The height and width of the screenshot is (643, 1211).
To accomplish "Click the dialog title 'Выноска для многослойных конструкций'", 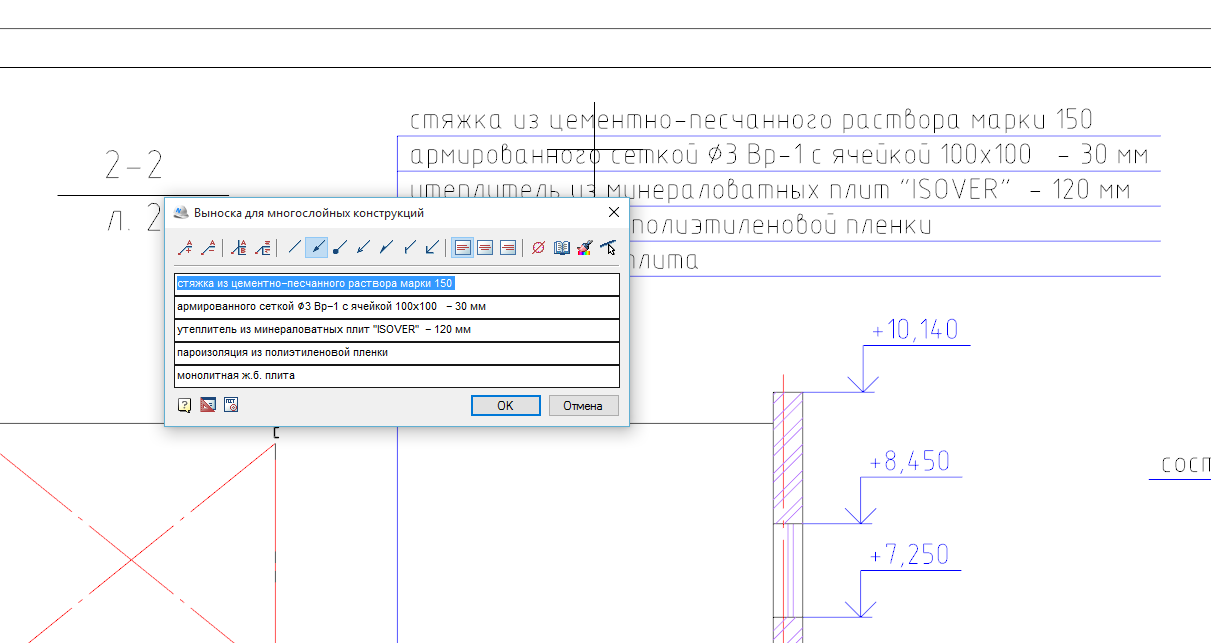I will pos(309,213).
